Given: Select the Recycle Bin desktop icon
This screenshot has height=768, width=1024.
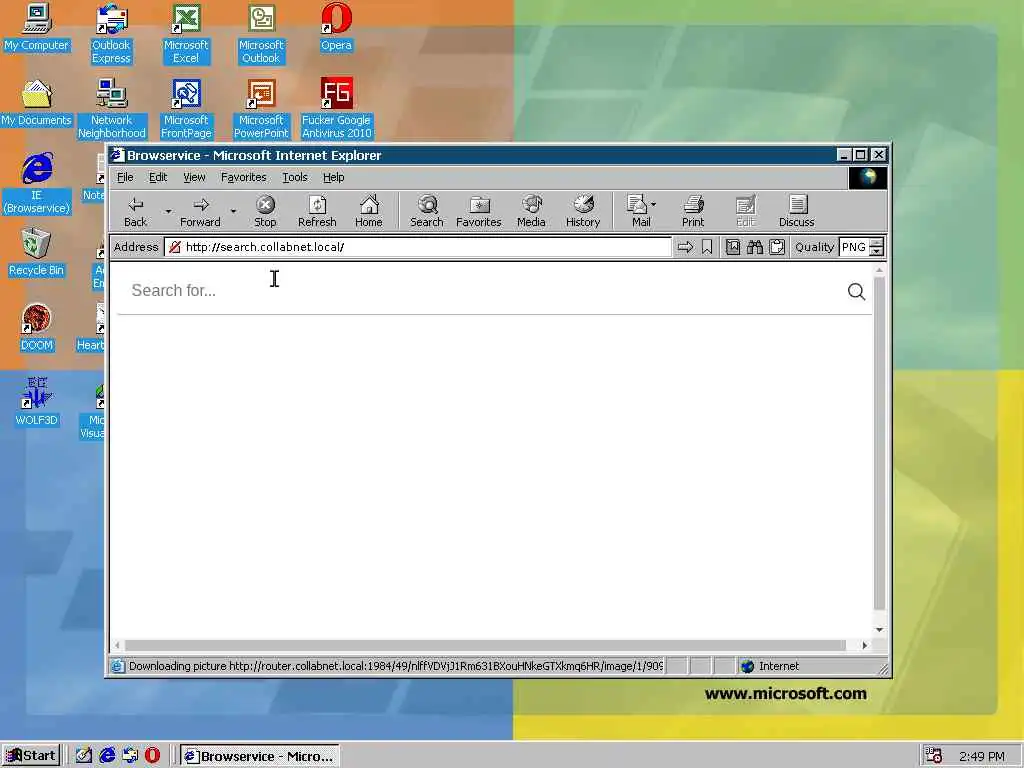Looking at the screenshot, I should 36,253.
